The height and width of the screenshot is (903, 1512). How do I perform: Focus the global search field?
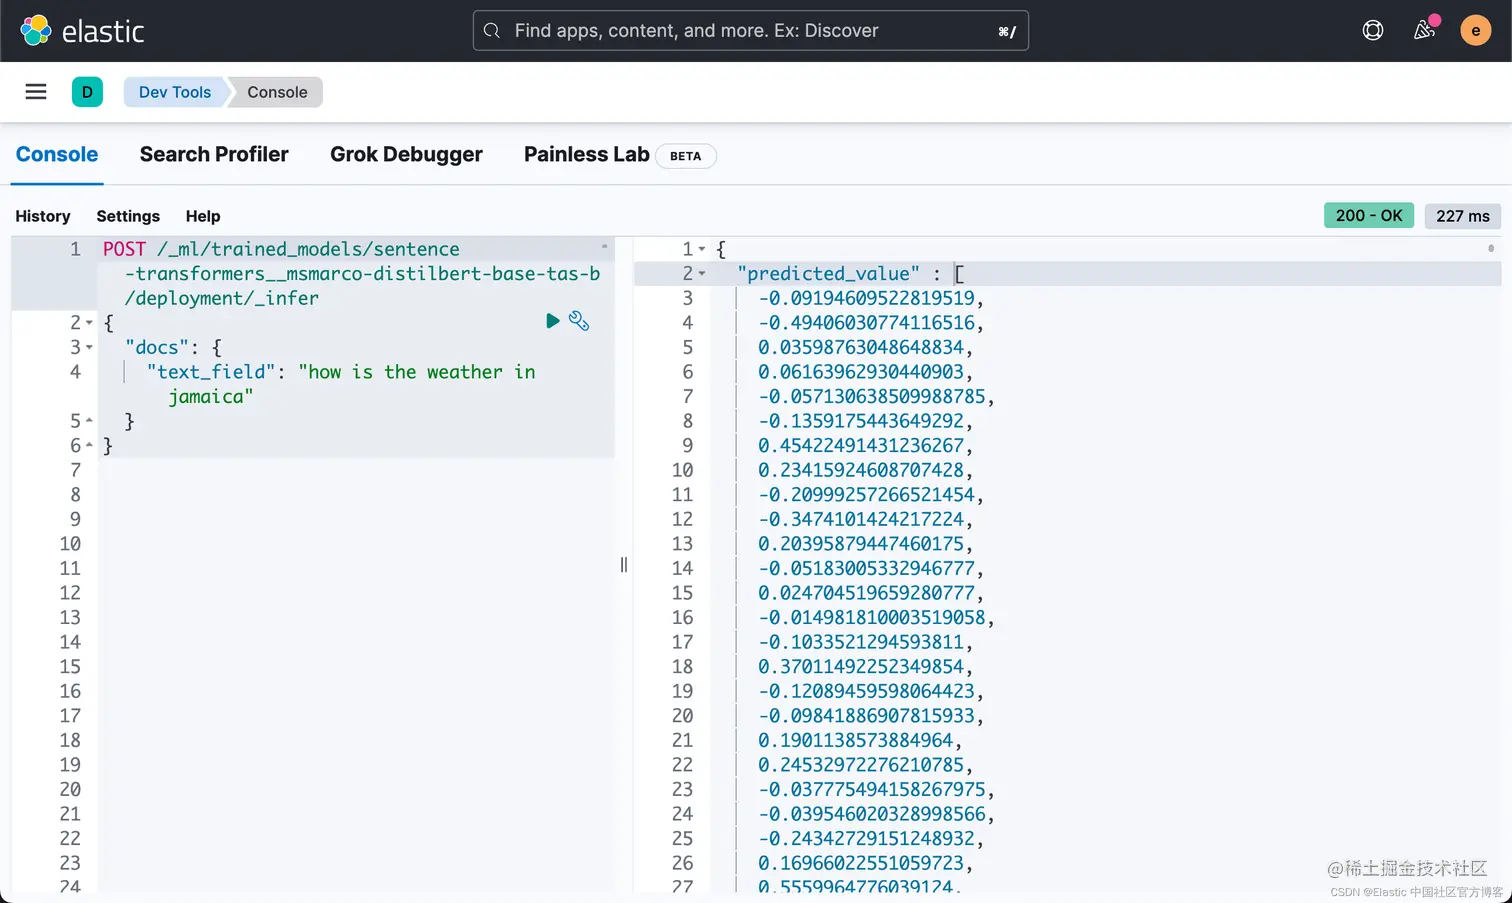(750, 31)
